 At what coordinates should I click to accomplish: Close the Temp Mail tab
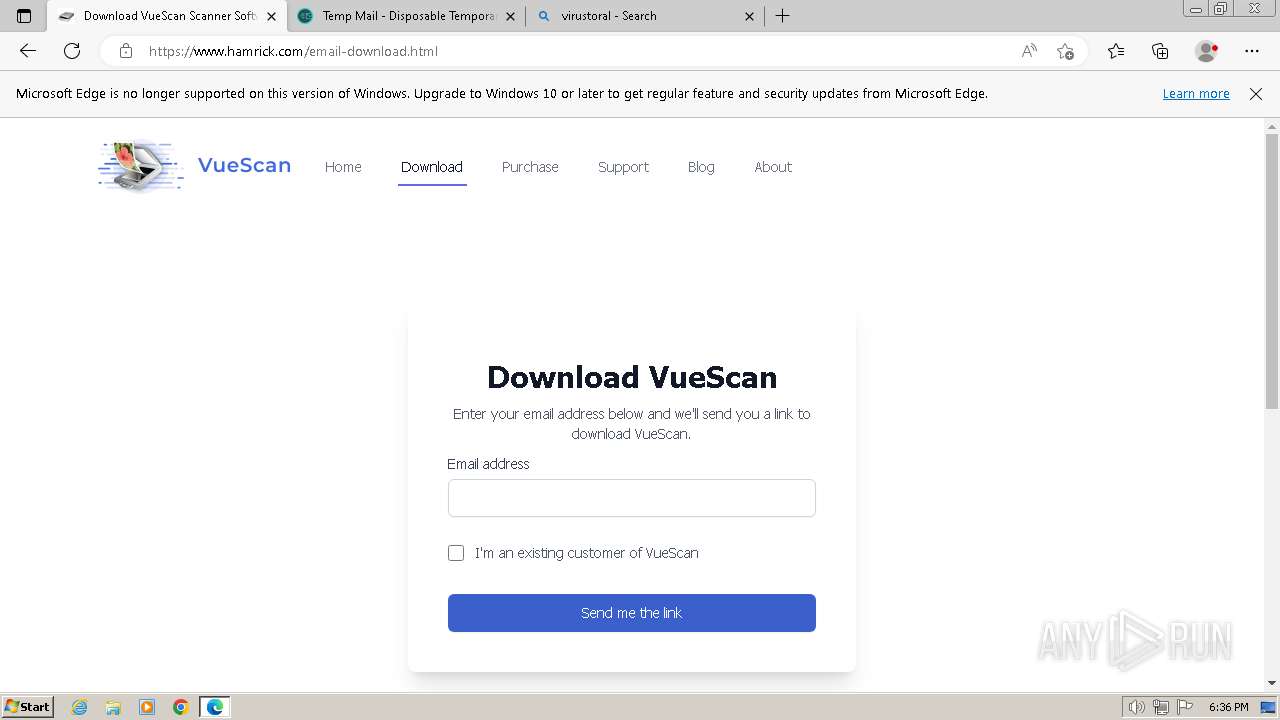510,16
